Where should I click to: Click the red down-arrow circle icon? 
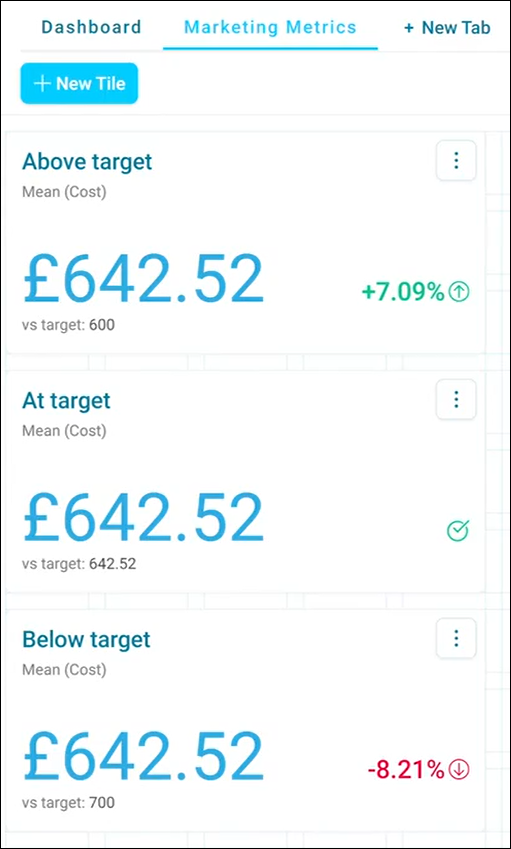(459, 769)
